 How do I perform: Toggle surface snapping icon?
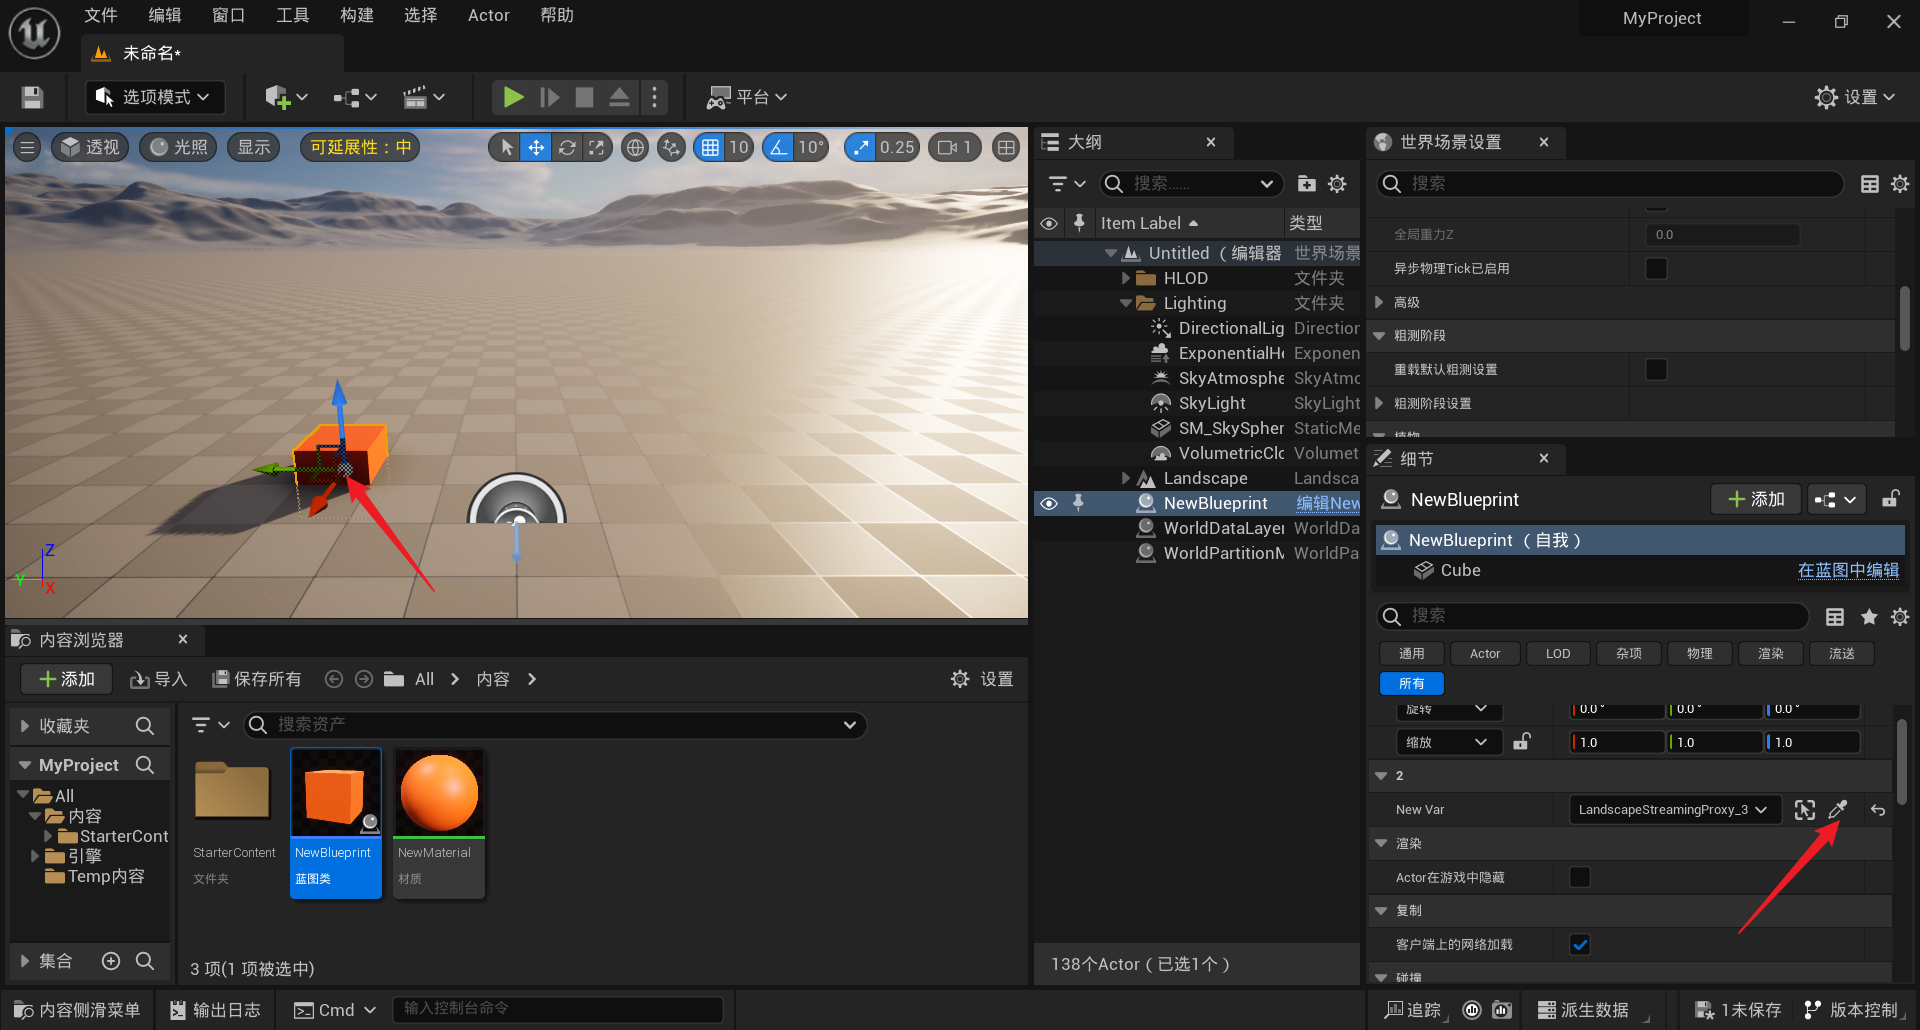[671, 148]
